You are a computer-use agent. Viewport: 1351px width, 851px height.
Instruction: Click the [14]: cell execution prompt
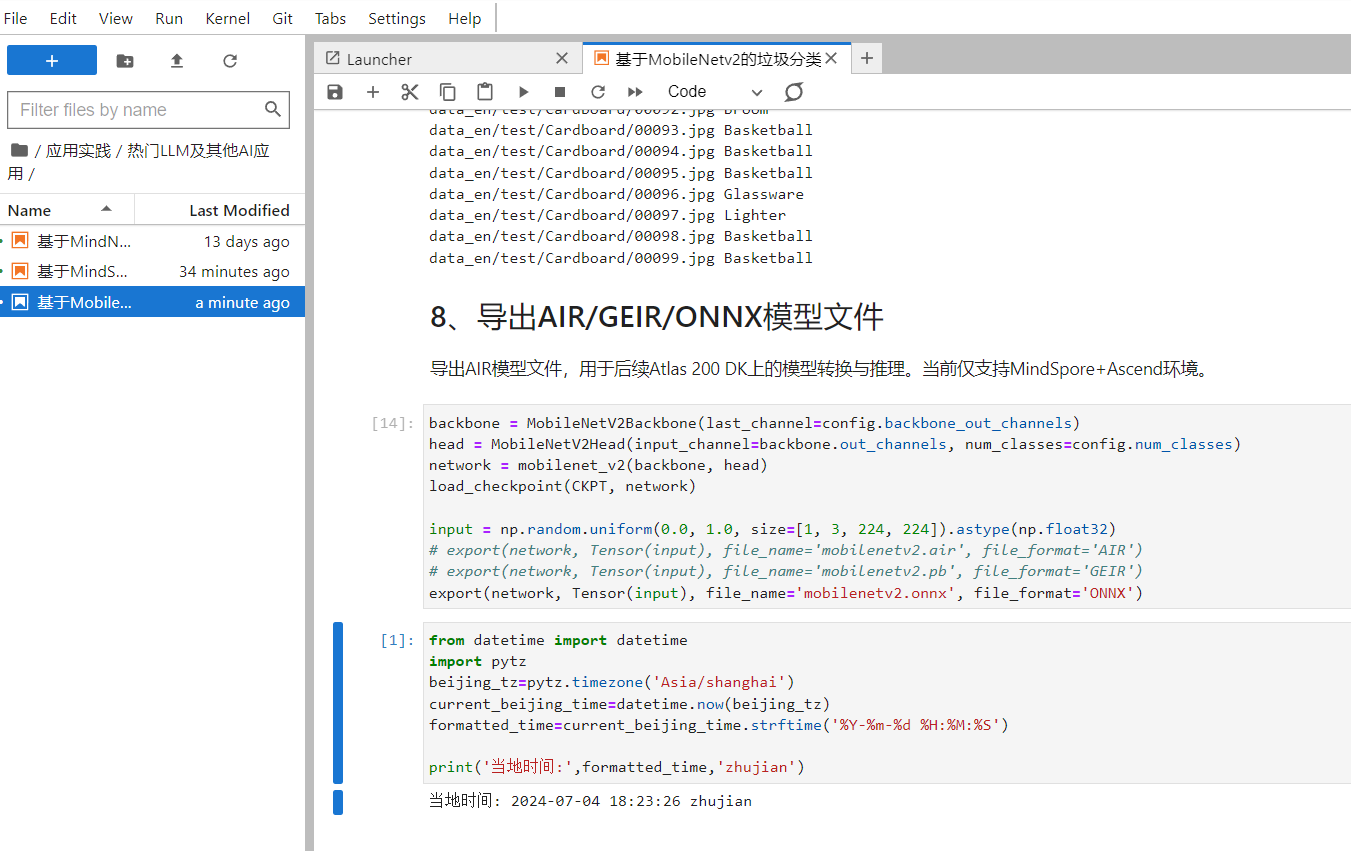(x=392, y=423)
